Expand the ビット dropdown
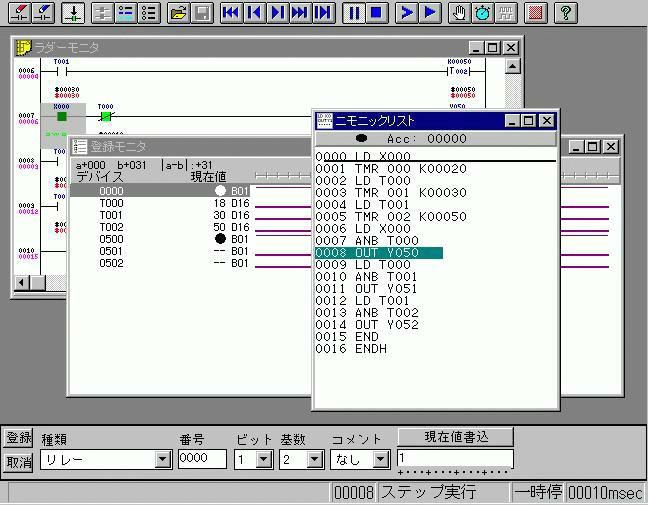This screenshot has height=505, width=648. 264,459
